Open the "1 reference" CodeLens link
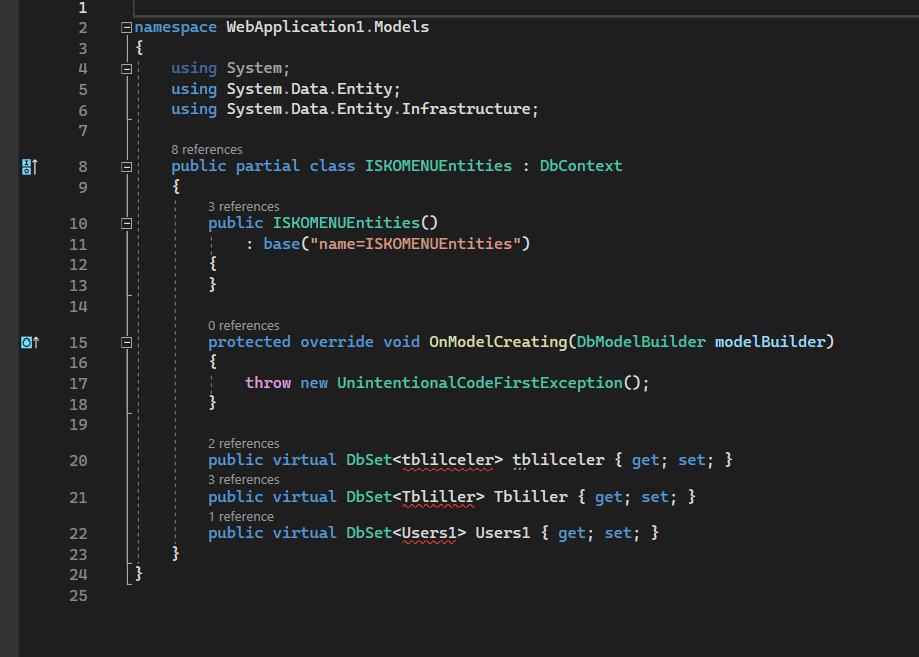Image resolution: width=919 pixels, height=657 pixels. (240, 516)
